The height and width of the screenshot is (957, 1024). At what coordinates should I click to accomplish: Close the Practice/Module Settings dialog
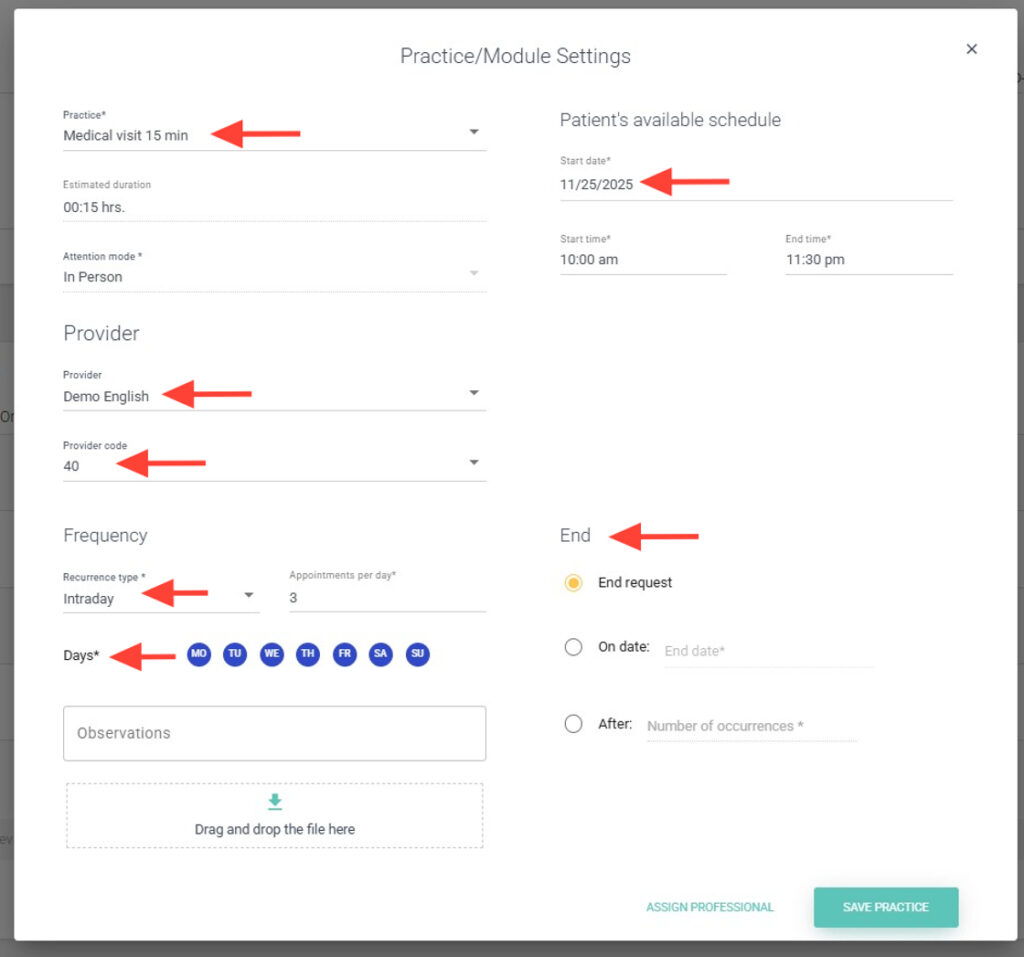(x=971, y=49)
